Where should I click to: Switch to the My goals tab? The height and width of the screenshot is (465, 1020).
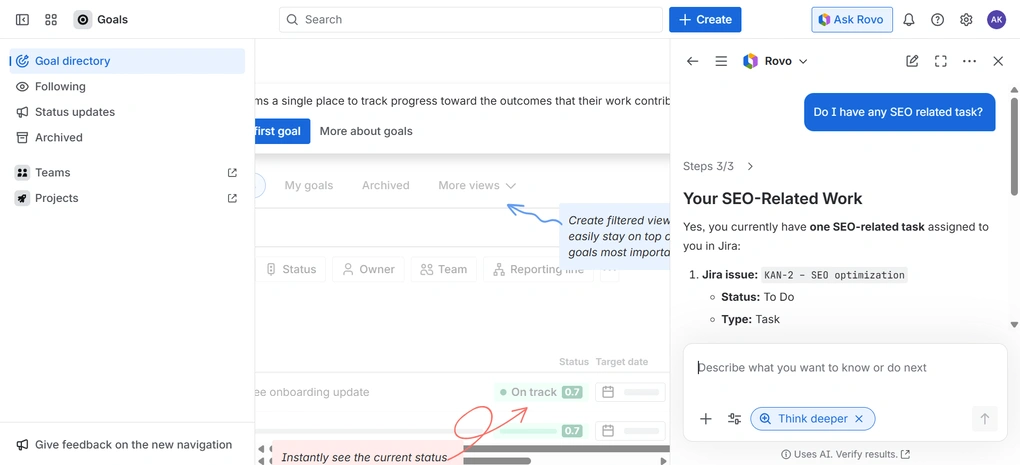point(308,185)
